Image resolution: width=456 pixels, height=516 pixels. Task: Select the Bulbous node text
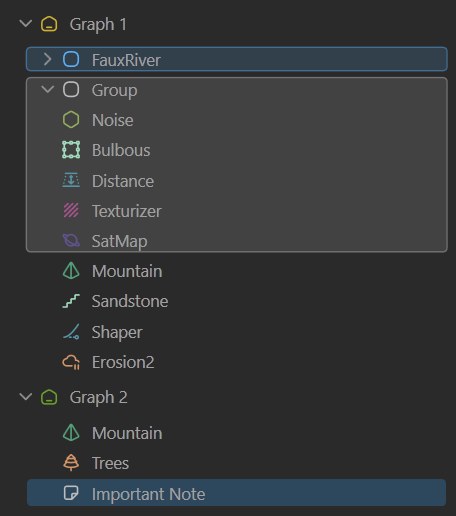121,150
